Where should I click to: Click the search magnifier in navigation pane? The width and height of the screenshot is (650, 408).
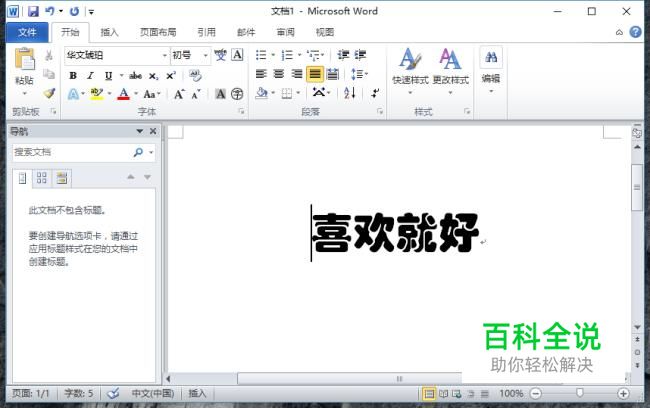(x=138, y=152)
